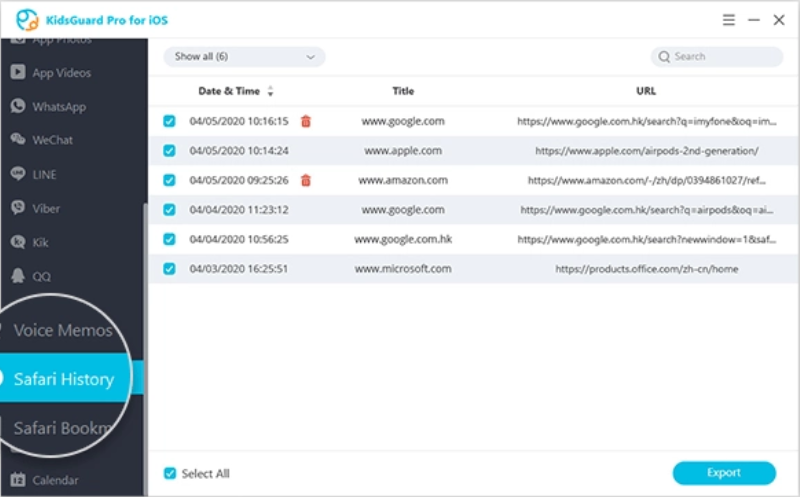The height and width of the screenshot is (497, 800).
Task: Go to Voice Memos section
Action: pyautogui.click(x=63, y=330)
